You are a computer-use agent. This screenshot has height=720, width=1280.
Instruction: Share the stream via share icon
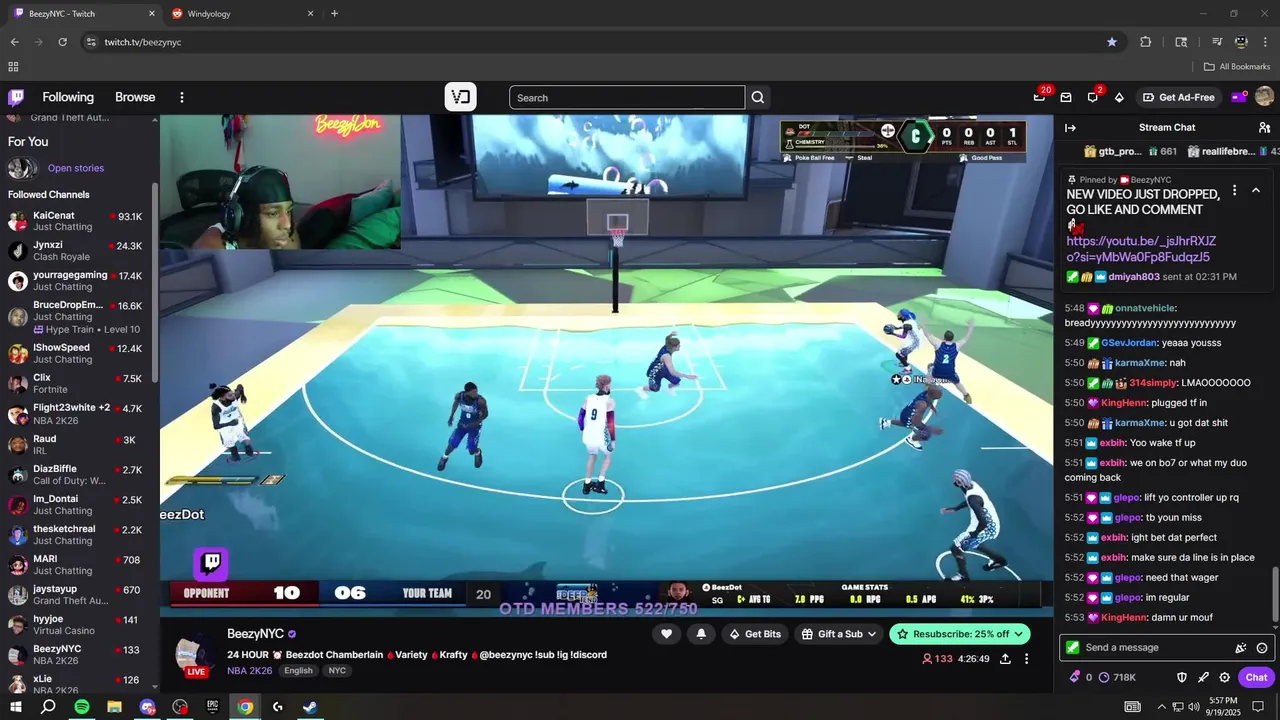click(1005, 659)
